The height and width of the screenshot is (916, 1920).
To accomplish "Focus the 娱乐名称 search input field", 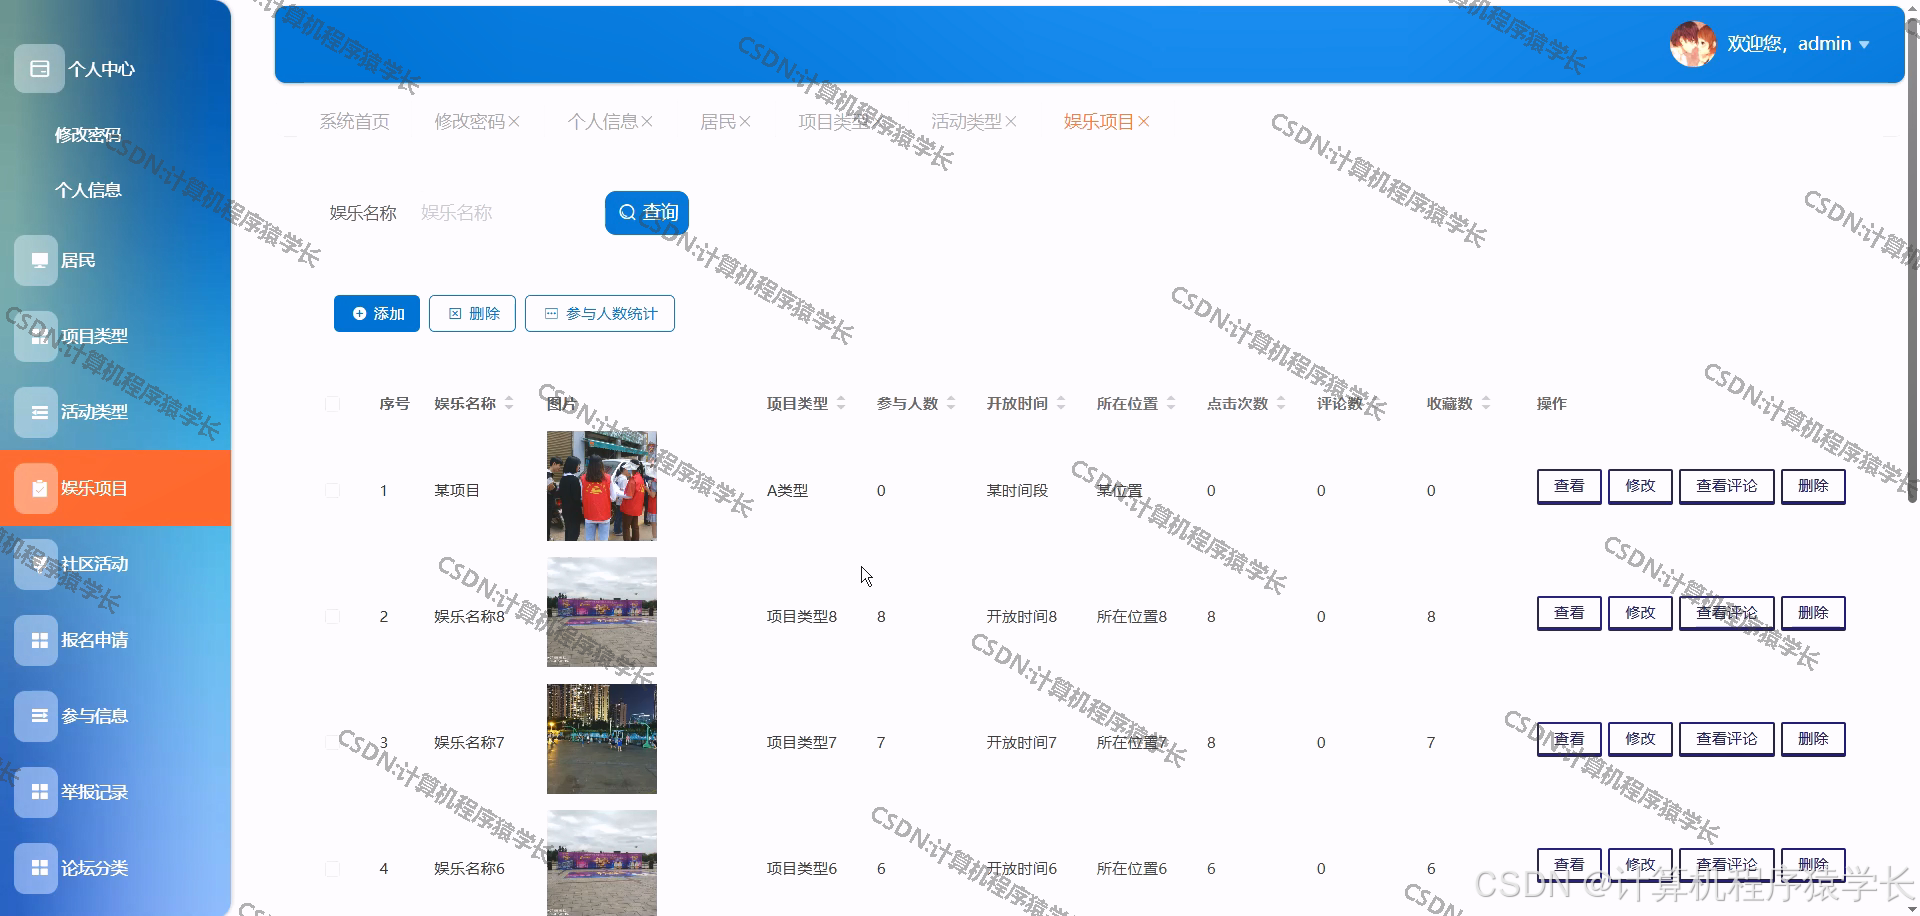I will (503, 213).
